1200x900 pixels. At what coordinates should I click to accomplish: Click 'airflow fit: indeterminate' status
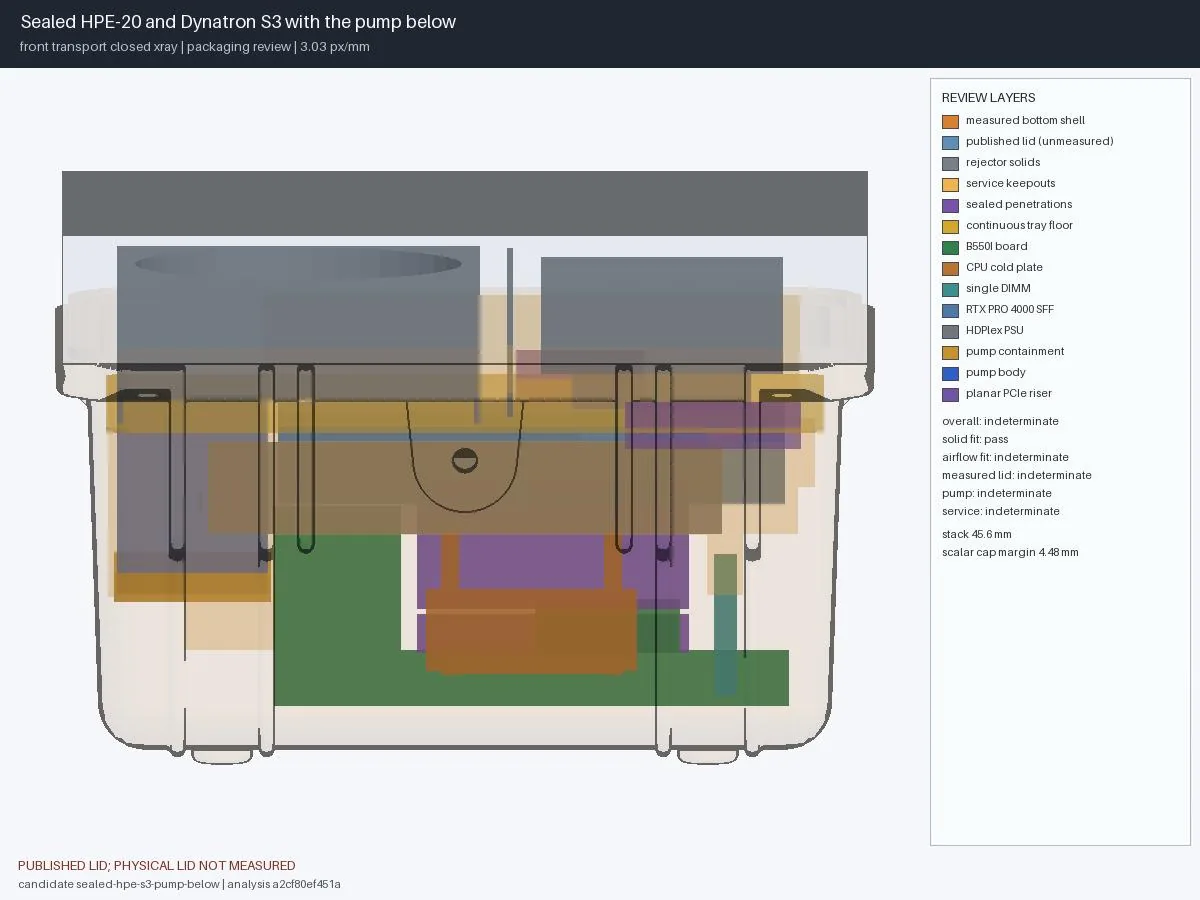[x=1005, y=457]
